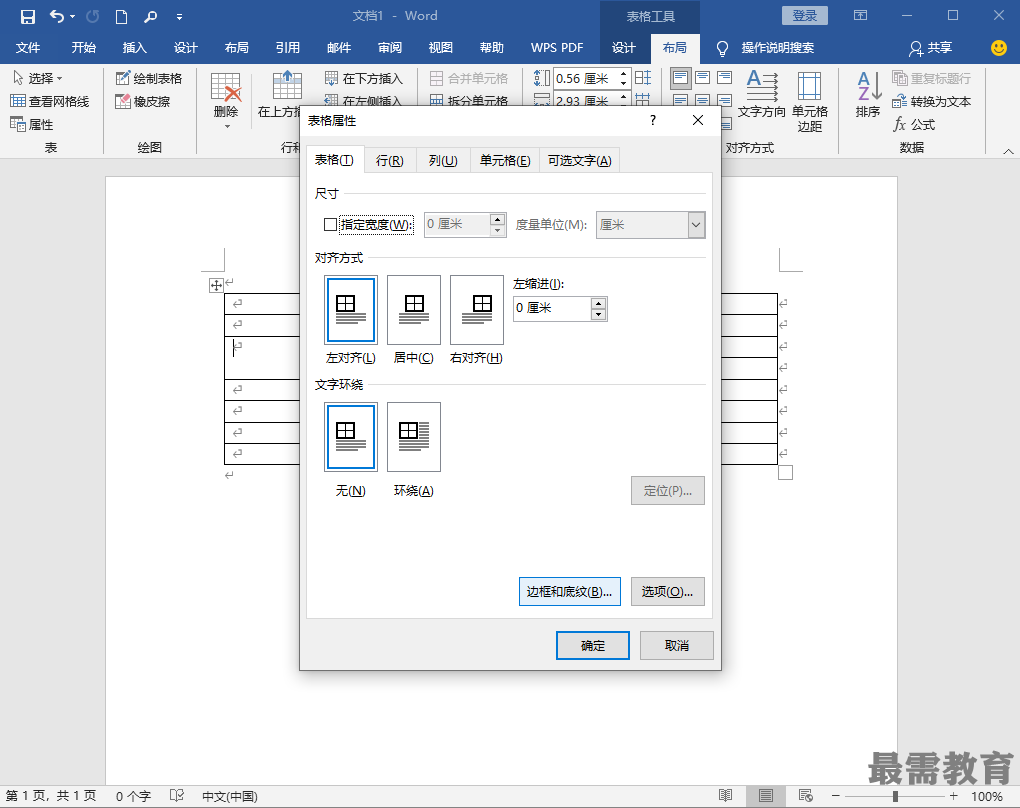Open the 审阅 ribbon tab

(390, 47)
